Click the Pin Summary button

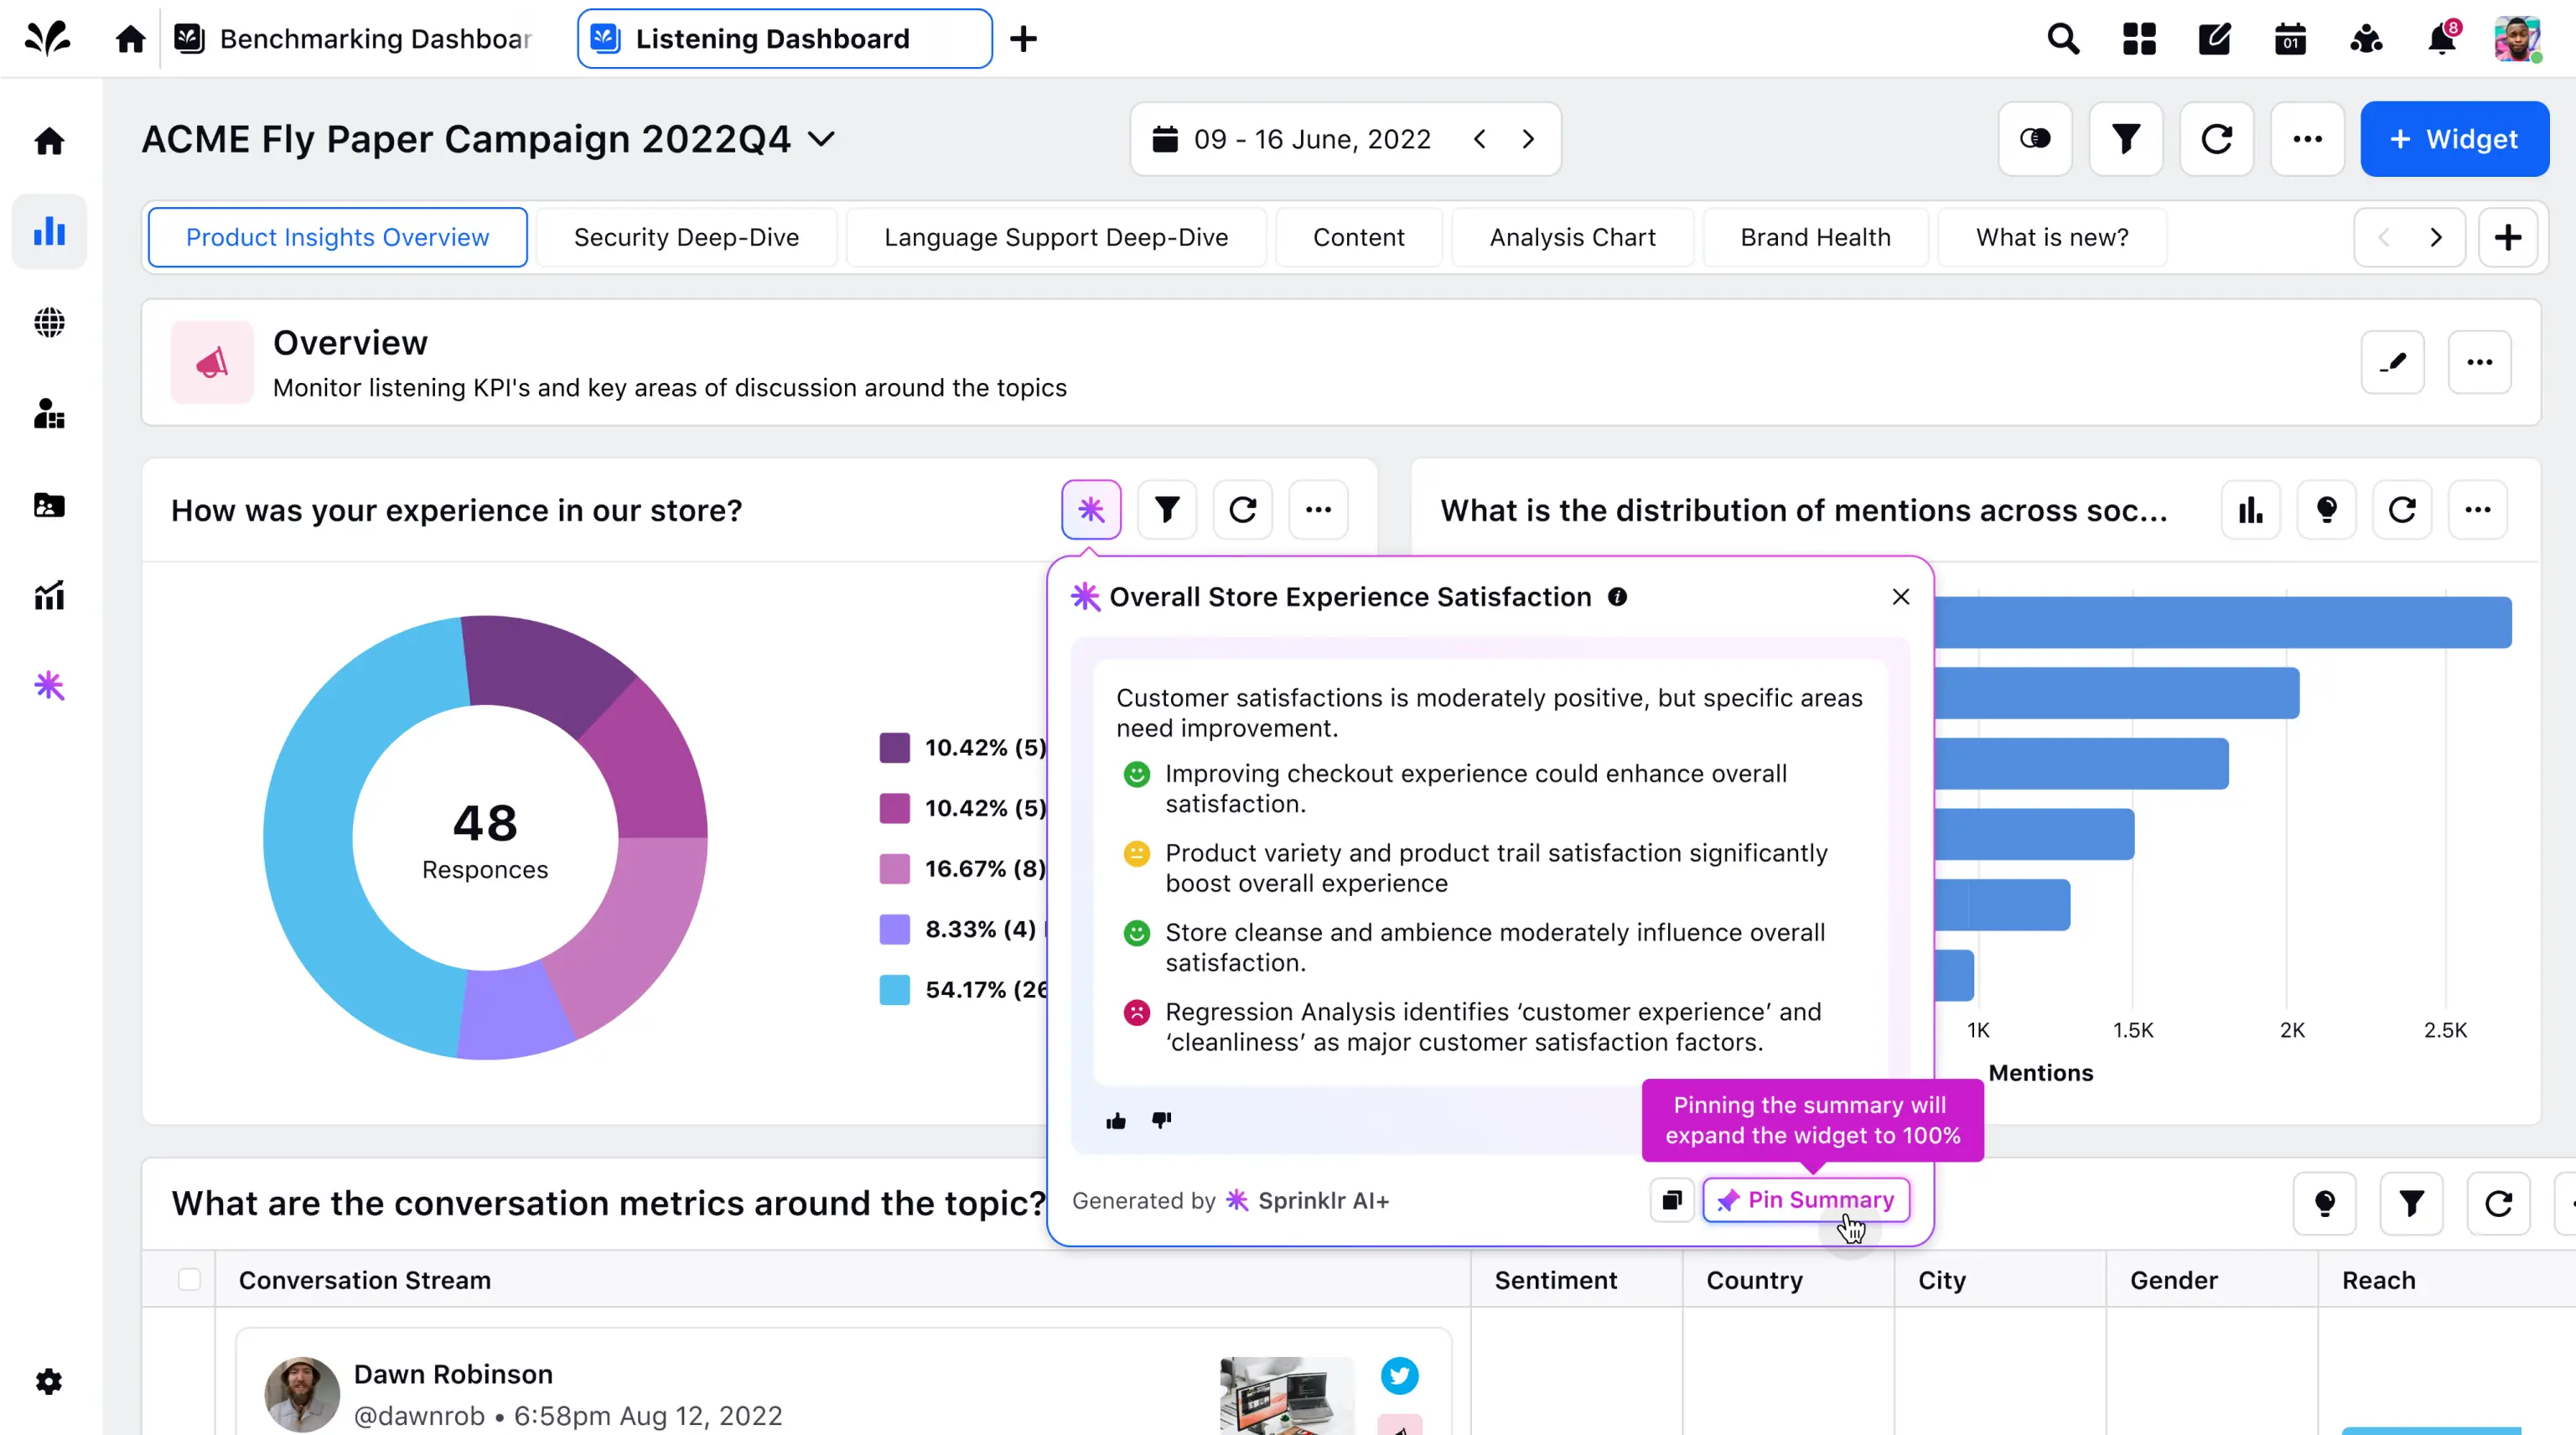point(1806,1200)
